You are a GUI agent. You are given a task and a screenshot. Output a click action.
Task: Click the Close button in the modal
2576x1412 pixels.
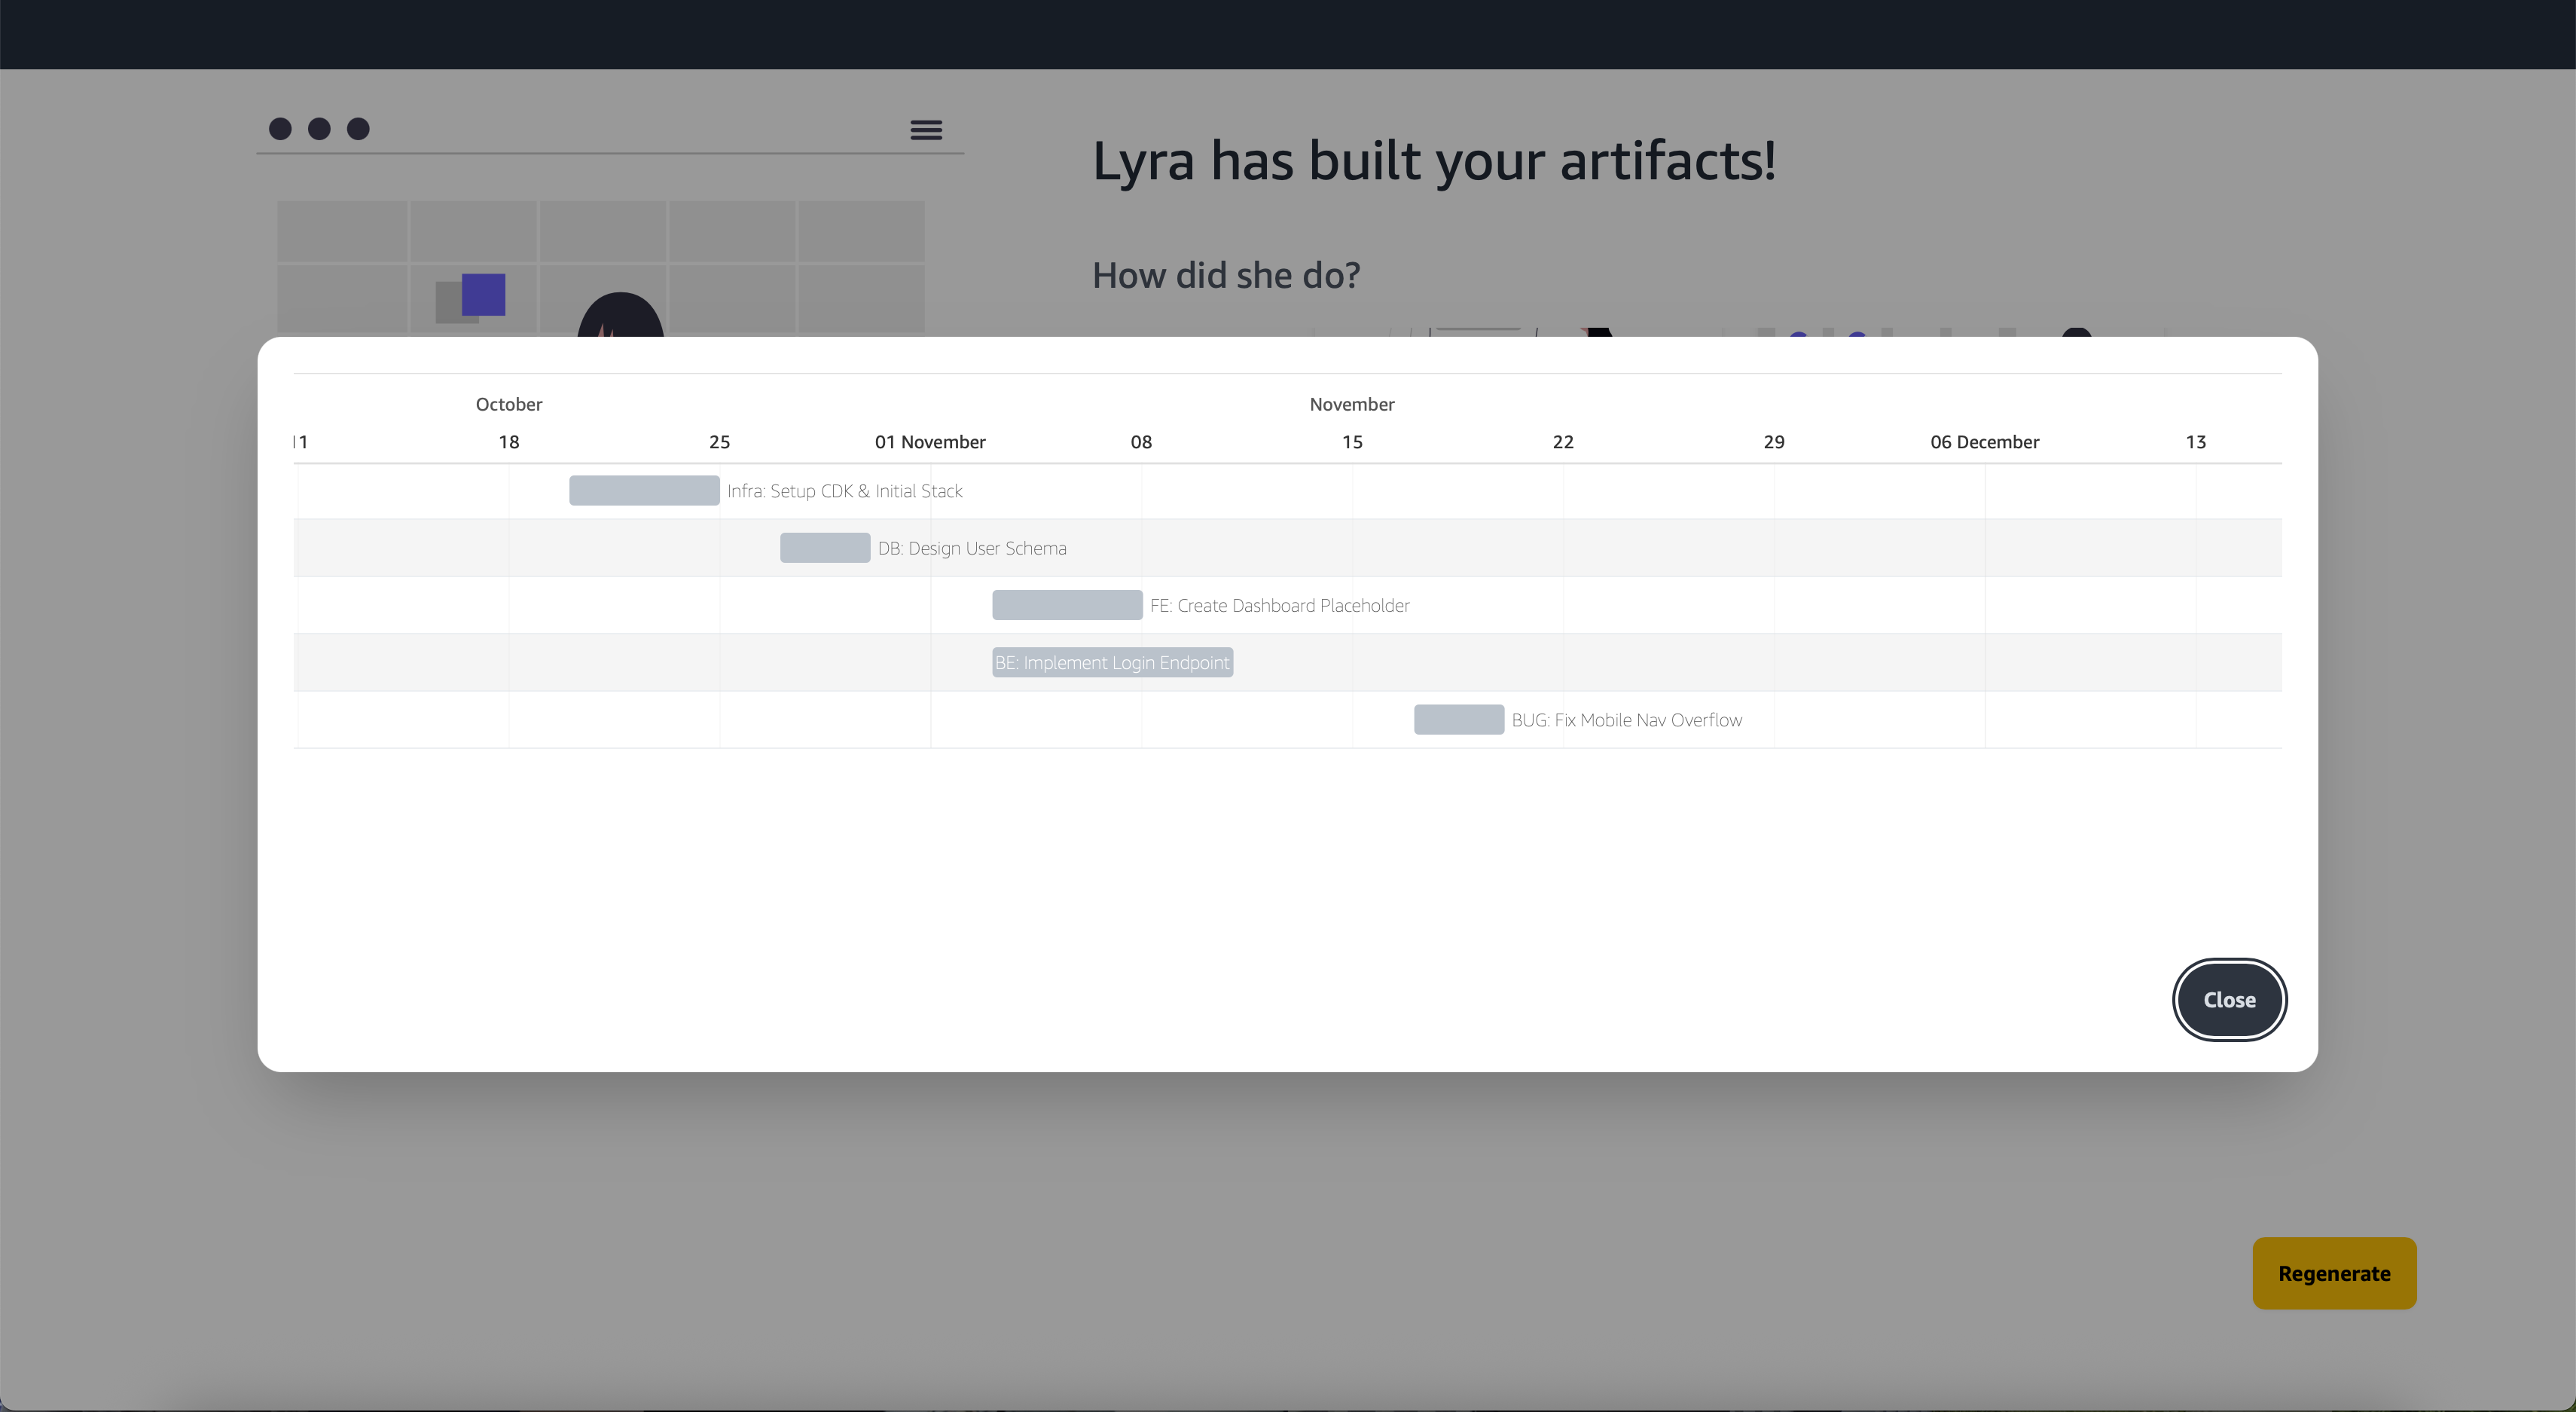pos(2228,999)
